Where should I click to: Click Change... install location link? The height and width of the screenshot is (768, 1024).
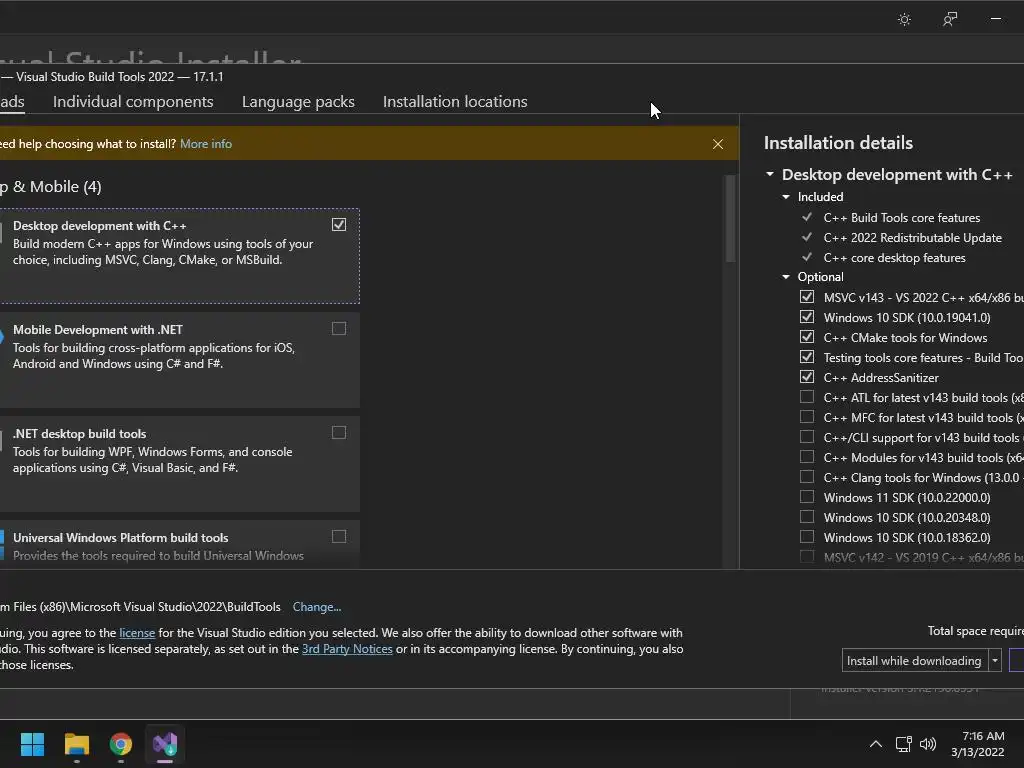point(317,607)
